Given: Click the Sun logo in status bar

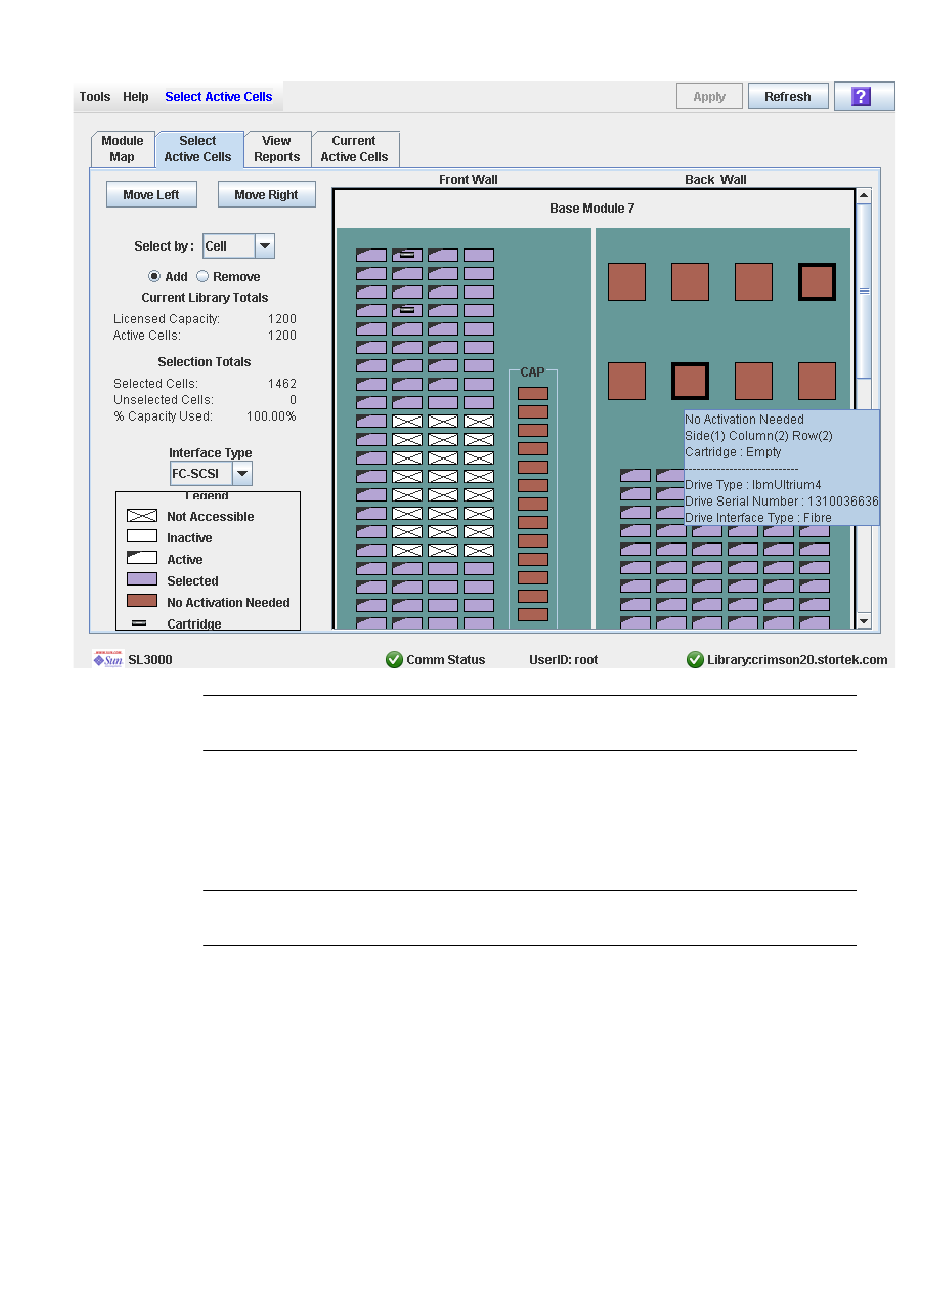Looking at the screenshot, I should (x=107, y=659).
